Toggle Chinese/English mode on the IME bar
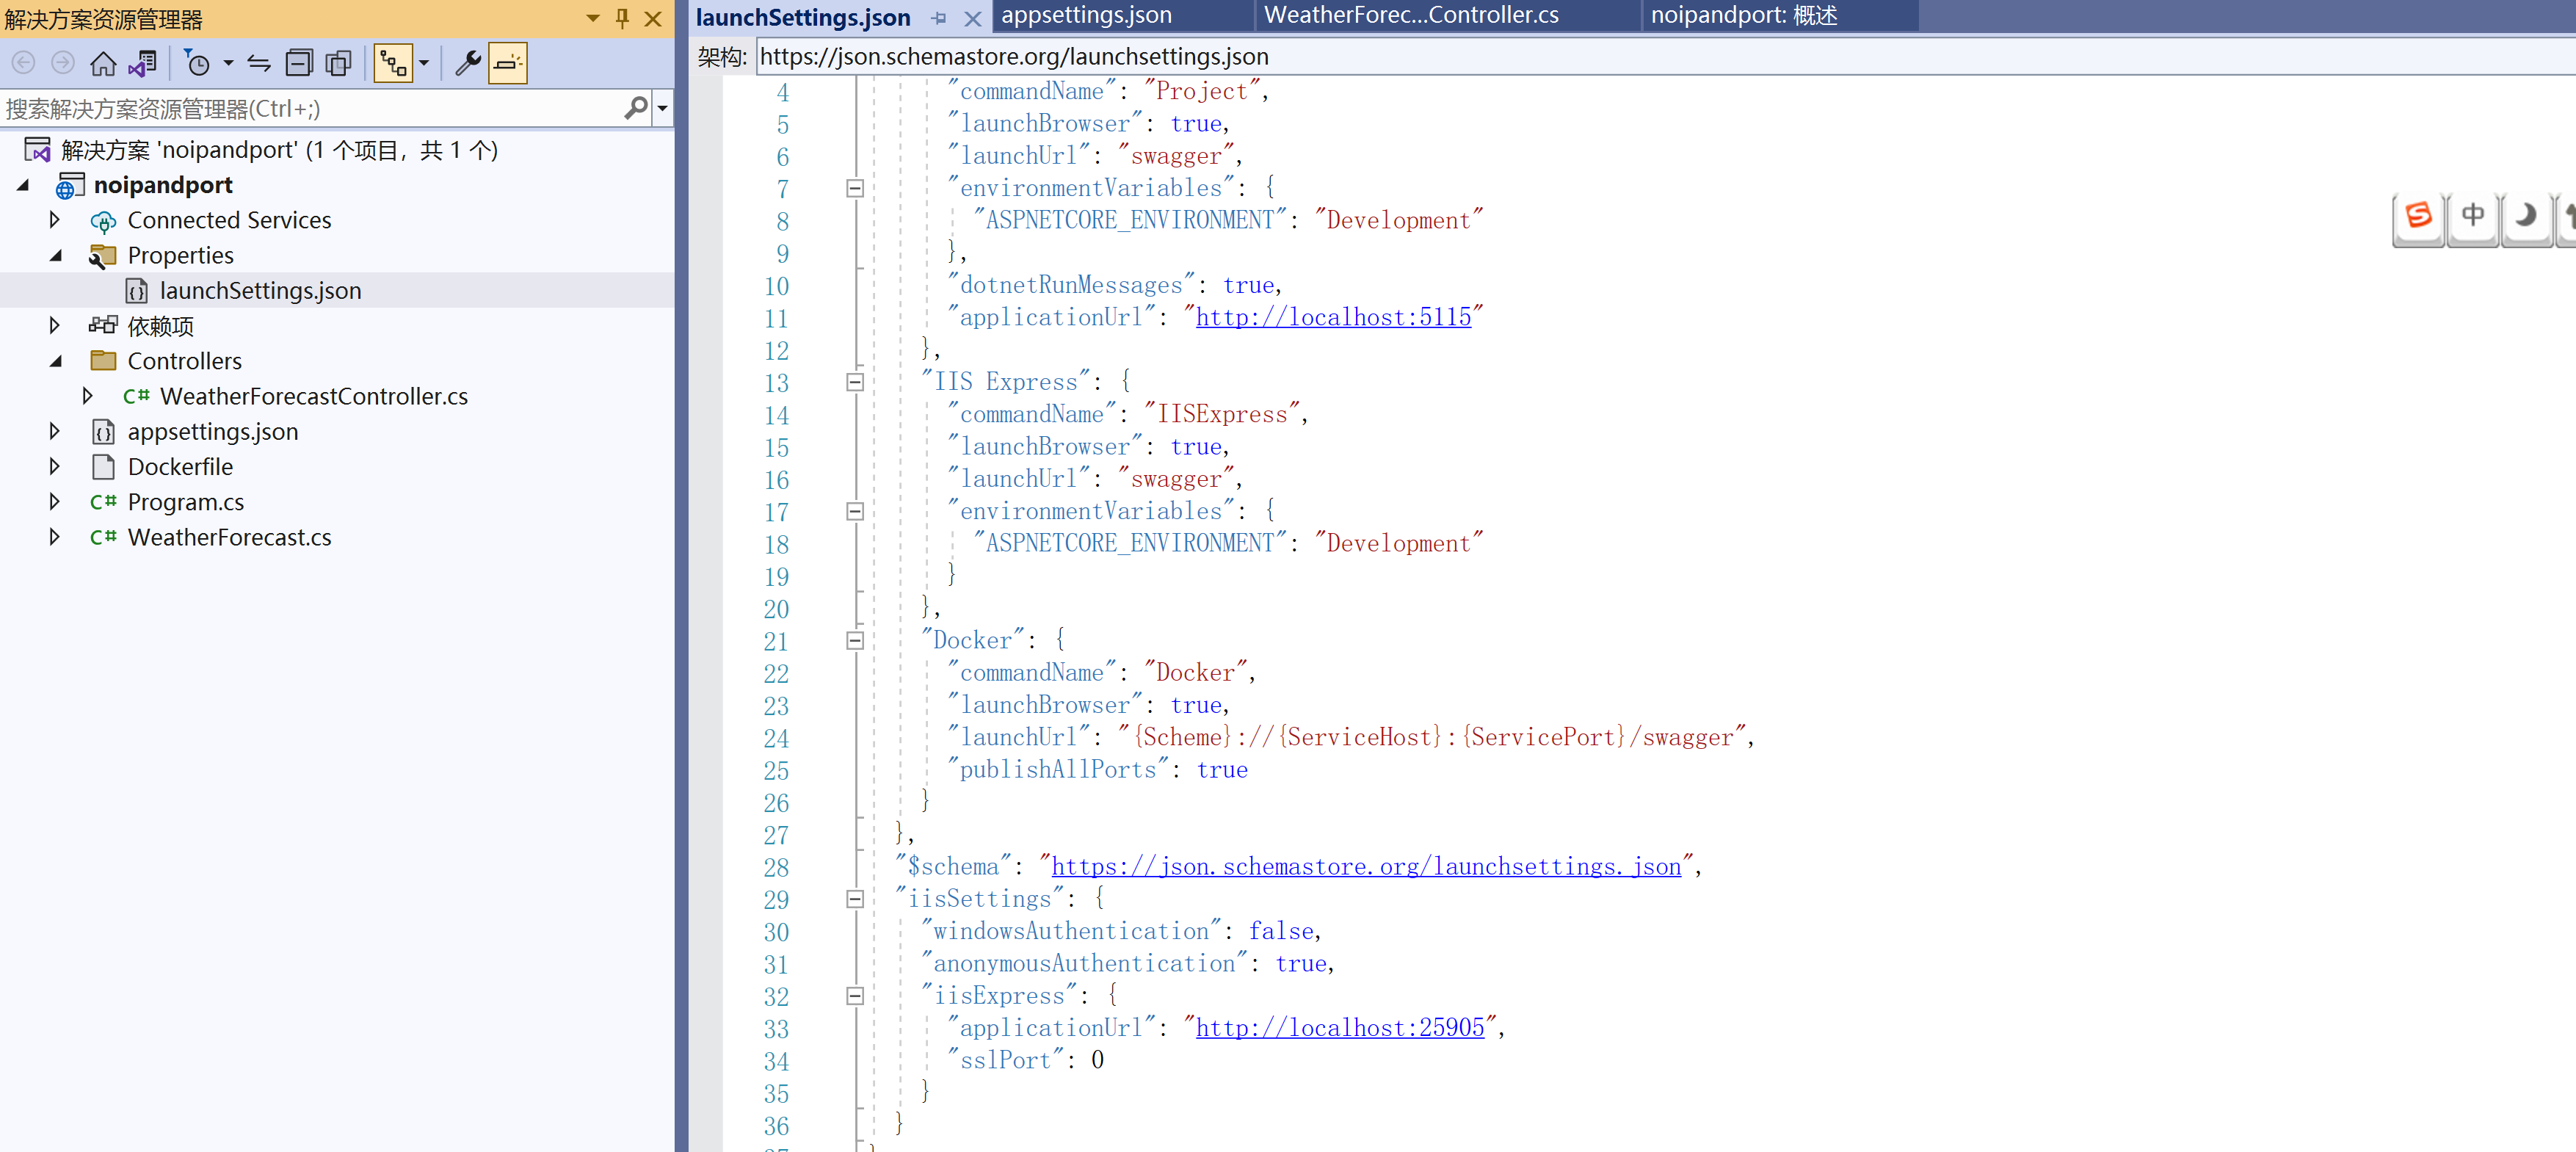The height and width of the screenshot is (1152, 2576). (x=2473, y=215)
